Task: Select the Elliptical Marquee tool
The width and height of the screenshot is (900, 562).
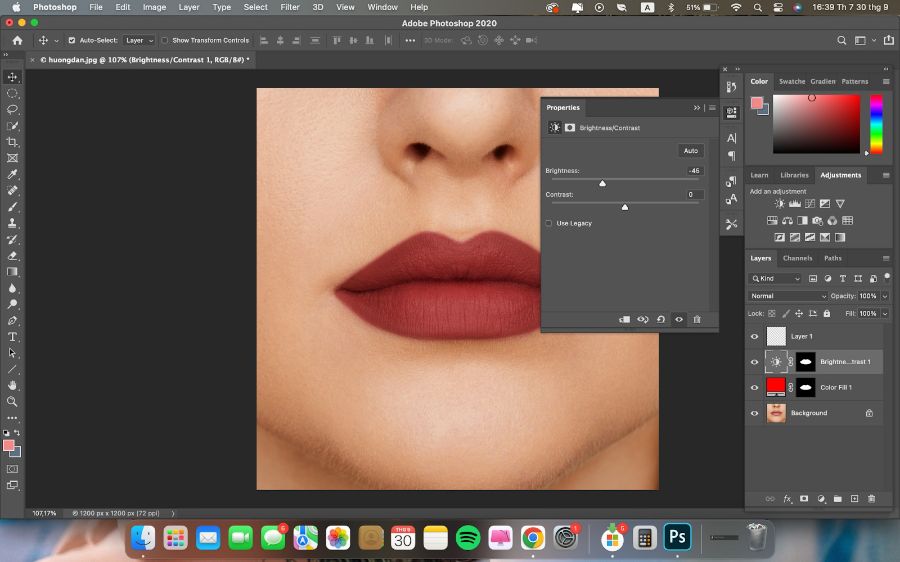Action: coord(12,93)
